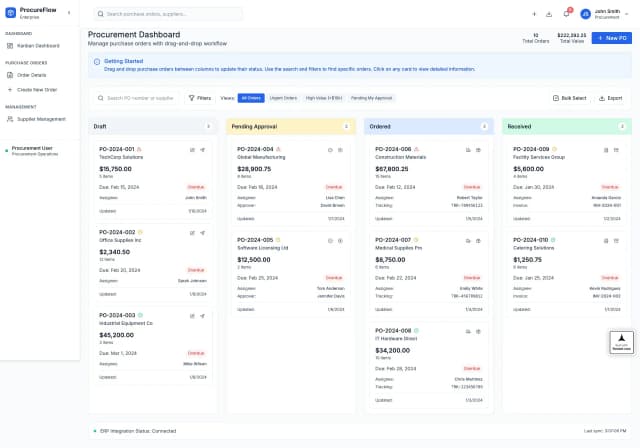Click the edit icon on PO-2024-001 card
The image size is (640, 448).
point(193,149)
